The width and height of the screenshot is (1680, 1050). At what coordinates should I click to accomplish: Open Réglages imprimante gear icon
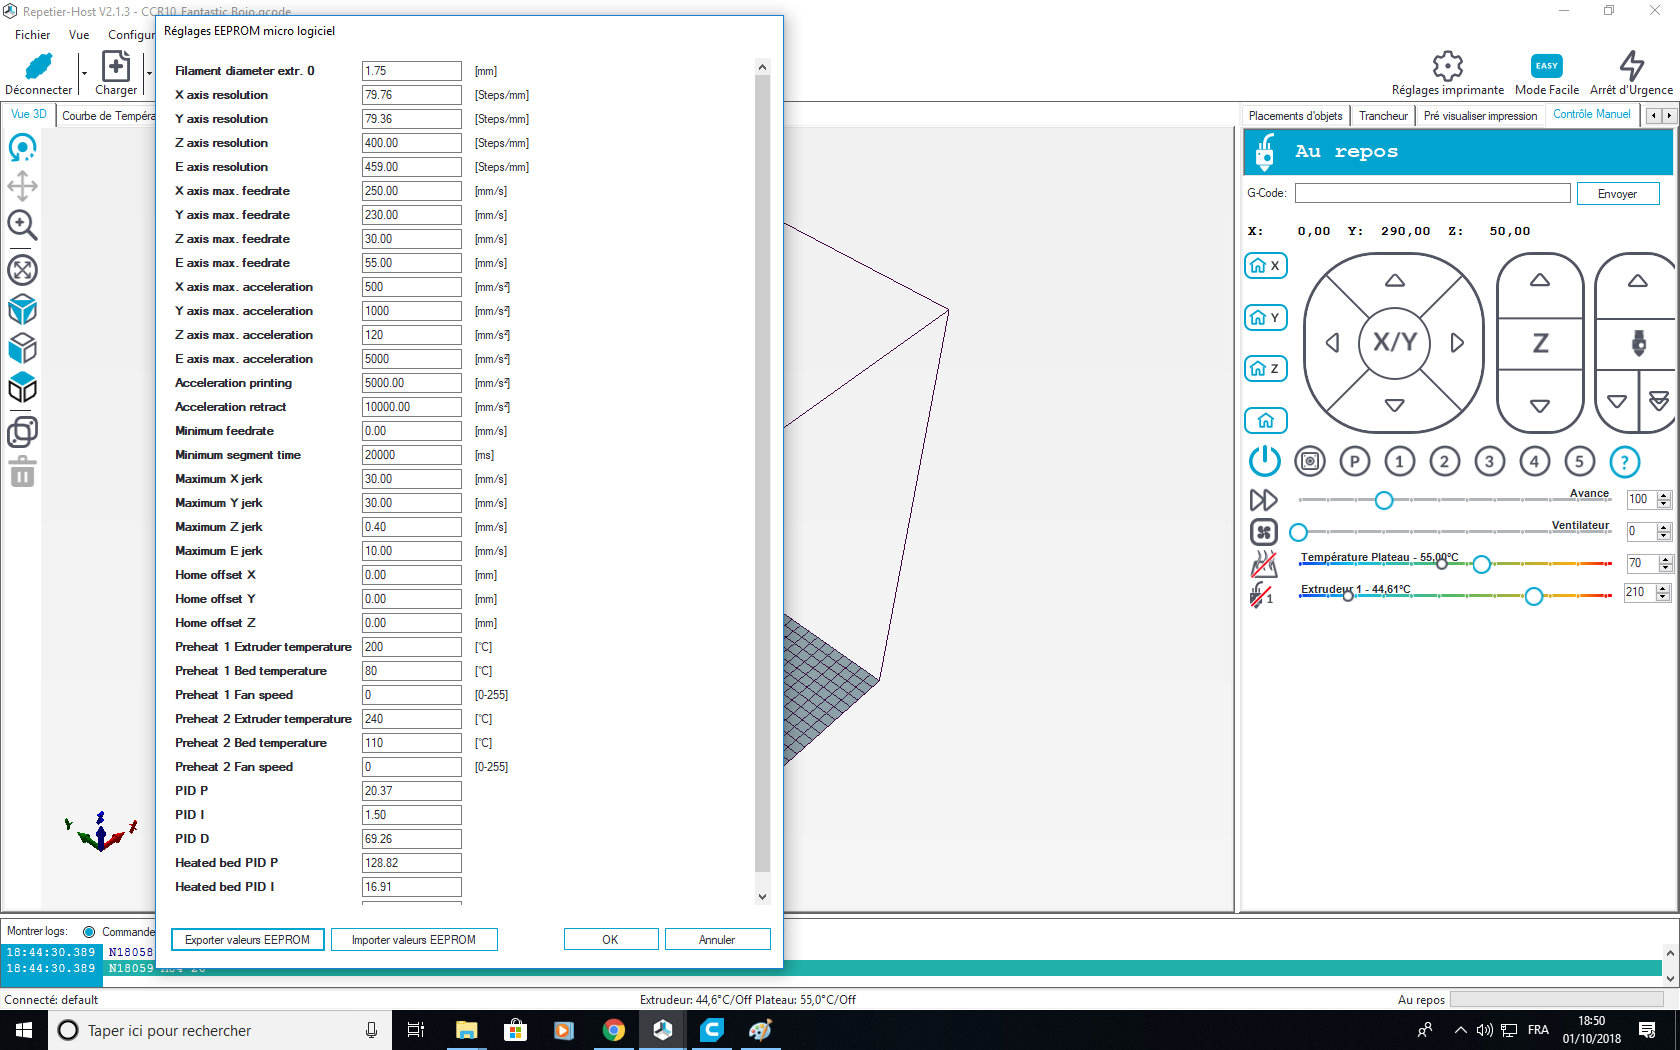[1447, 66]
